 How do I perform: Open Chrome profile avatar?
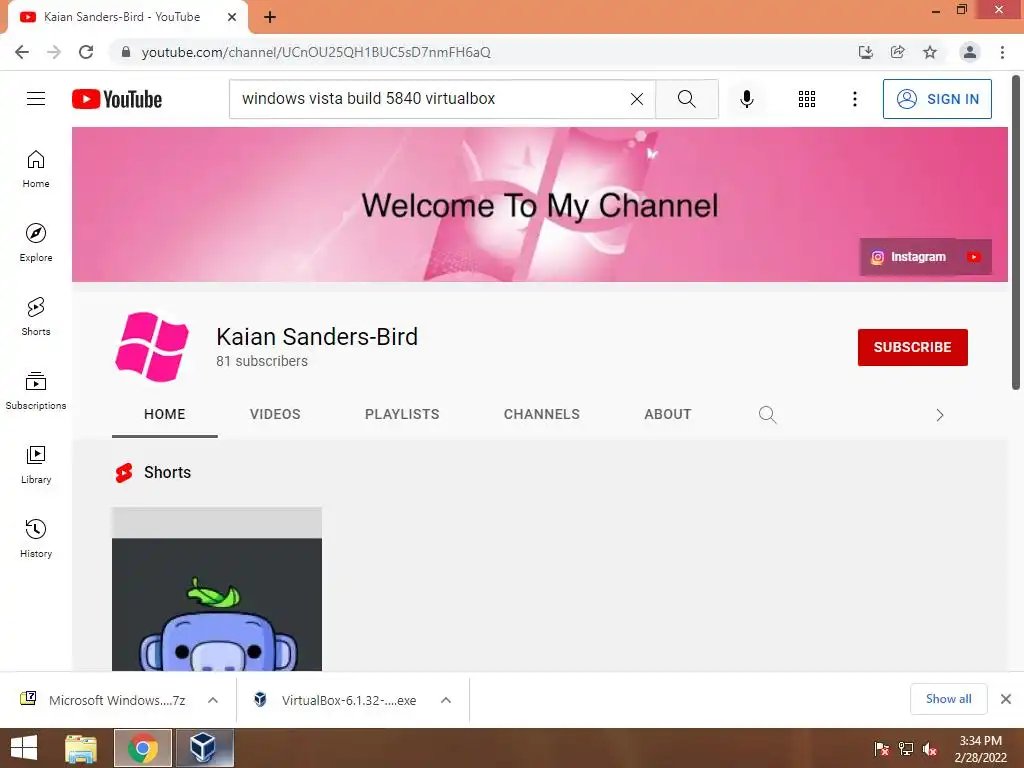(970, 52)
